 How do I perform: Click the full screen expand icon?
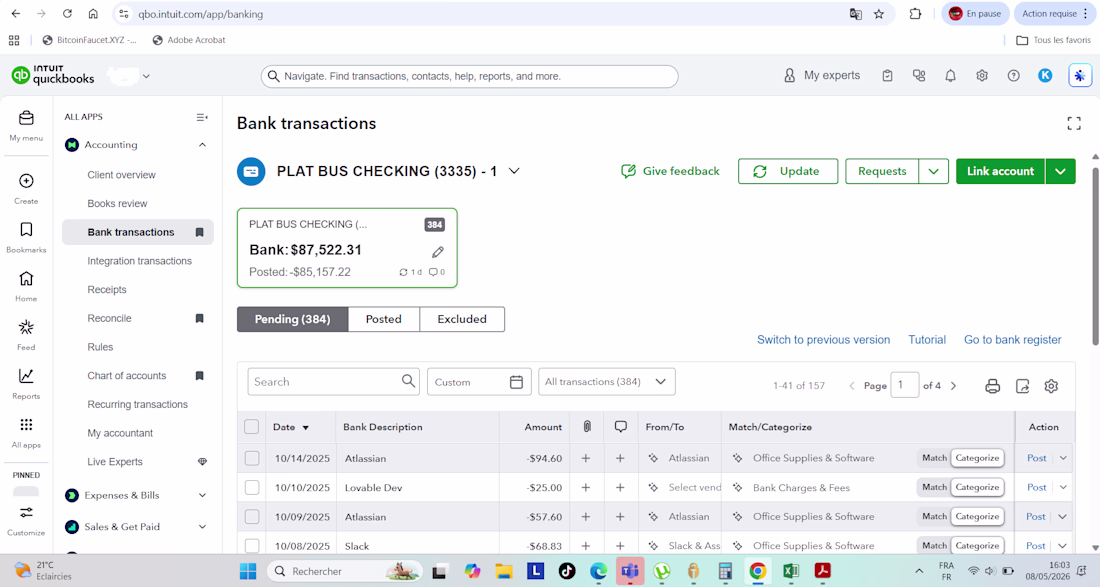1073,123
